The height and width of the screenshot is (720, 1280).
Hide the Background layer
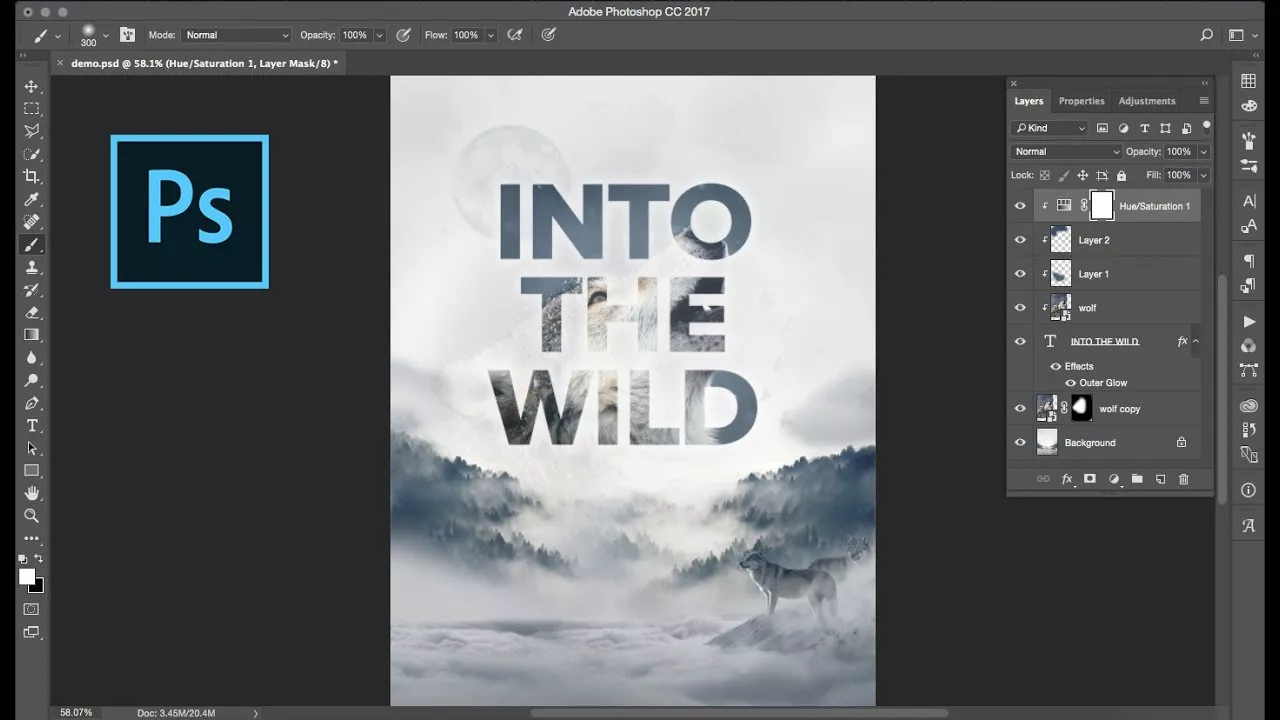pos(1020,442)
